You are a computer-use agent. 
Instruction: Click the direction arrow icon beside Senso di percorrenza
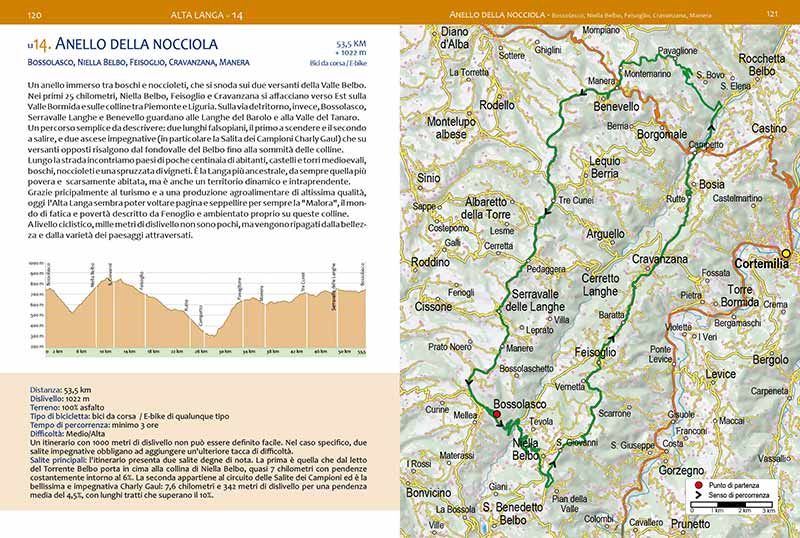pyautogui.click(x=698, y=495)
